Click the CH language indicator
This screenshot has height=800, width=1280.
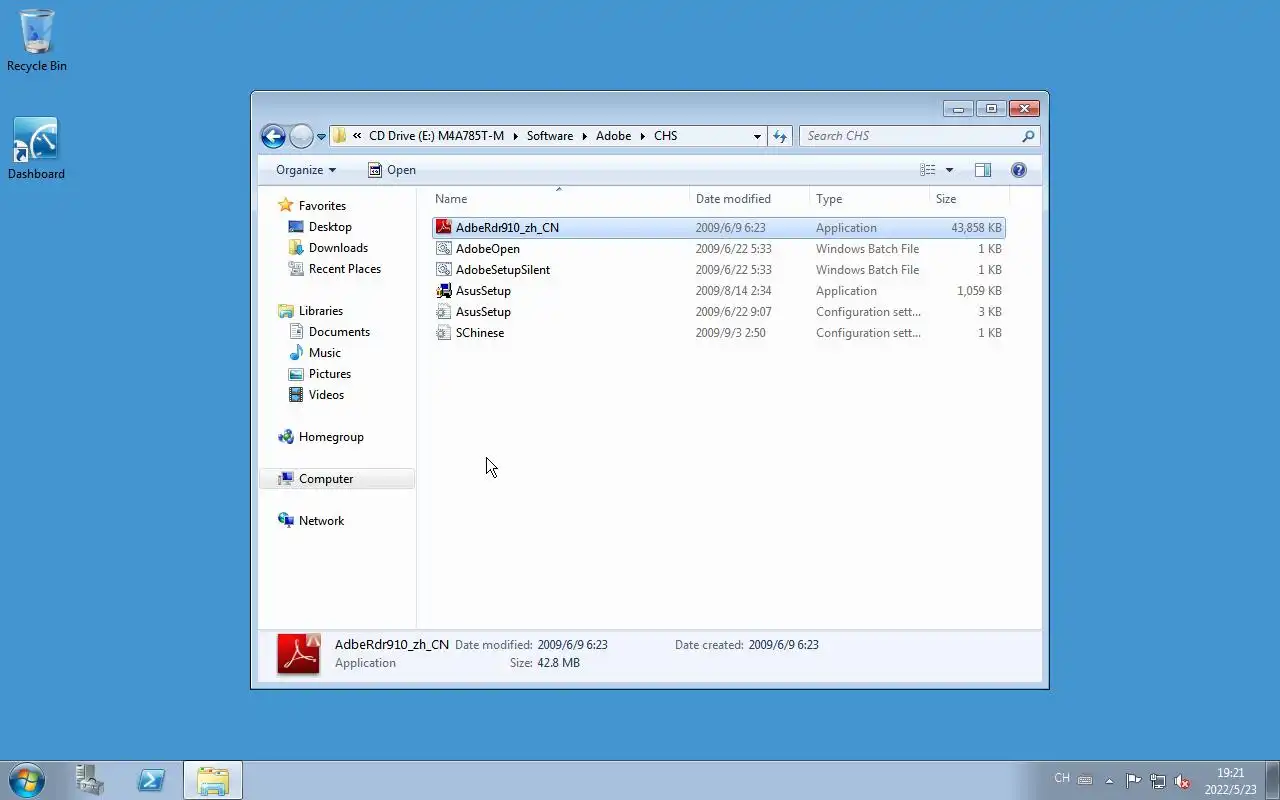tap(1062, 778)
